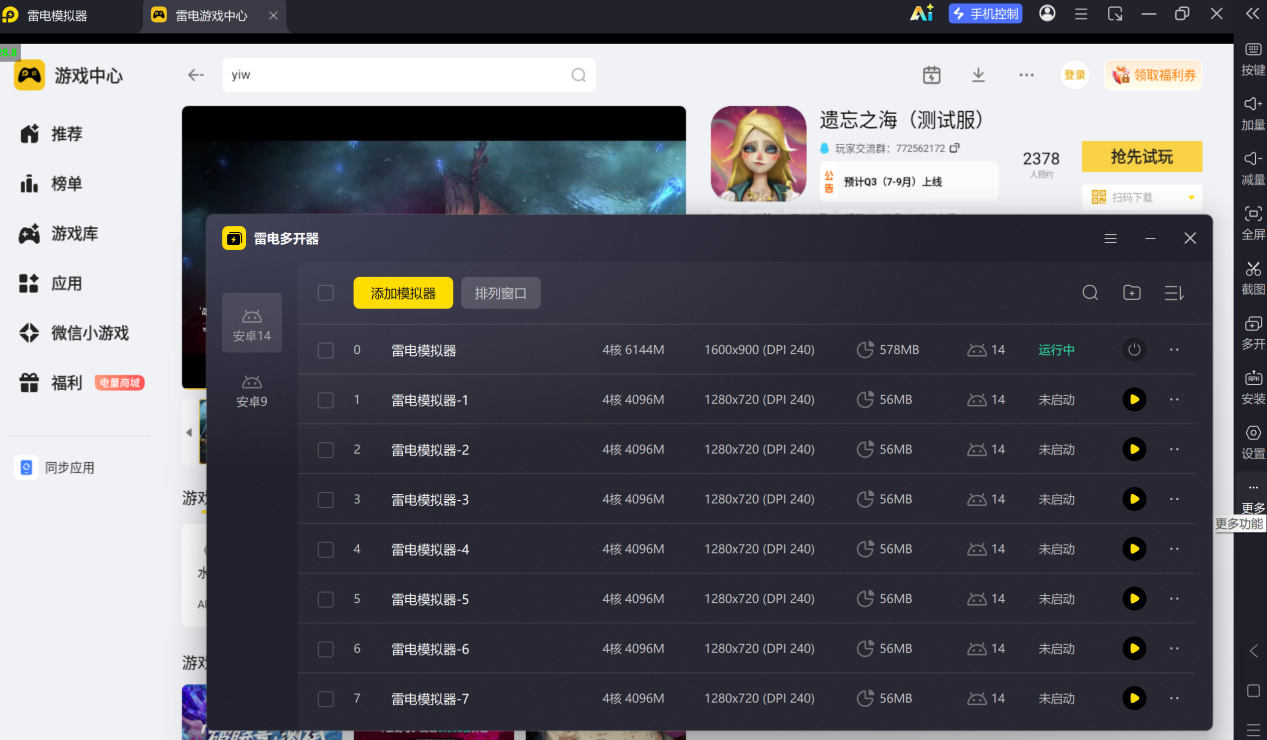Open more options for 雷电模拟器-5

coord(1175,599)
